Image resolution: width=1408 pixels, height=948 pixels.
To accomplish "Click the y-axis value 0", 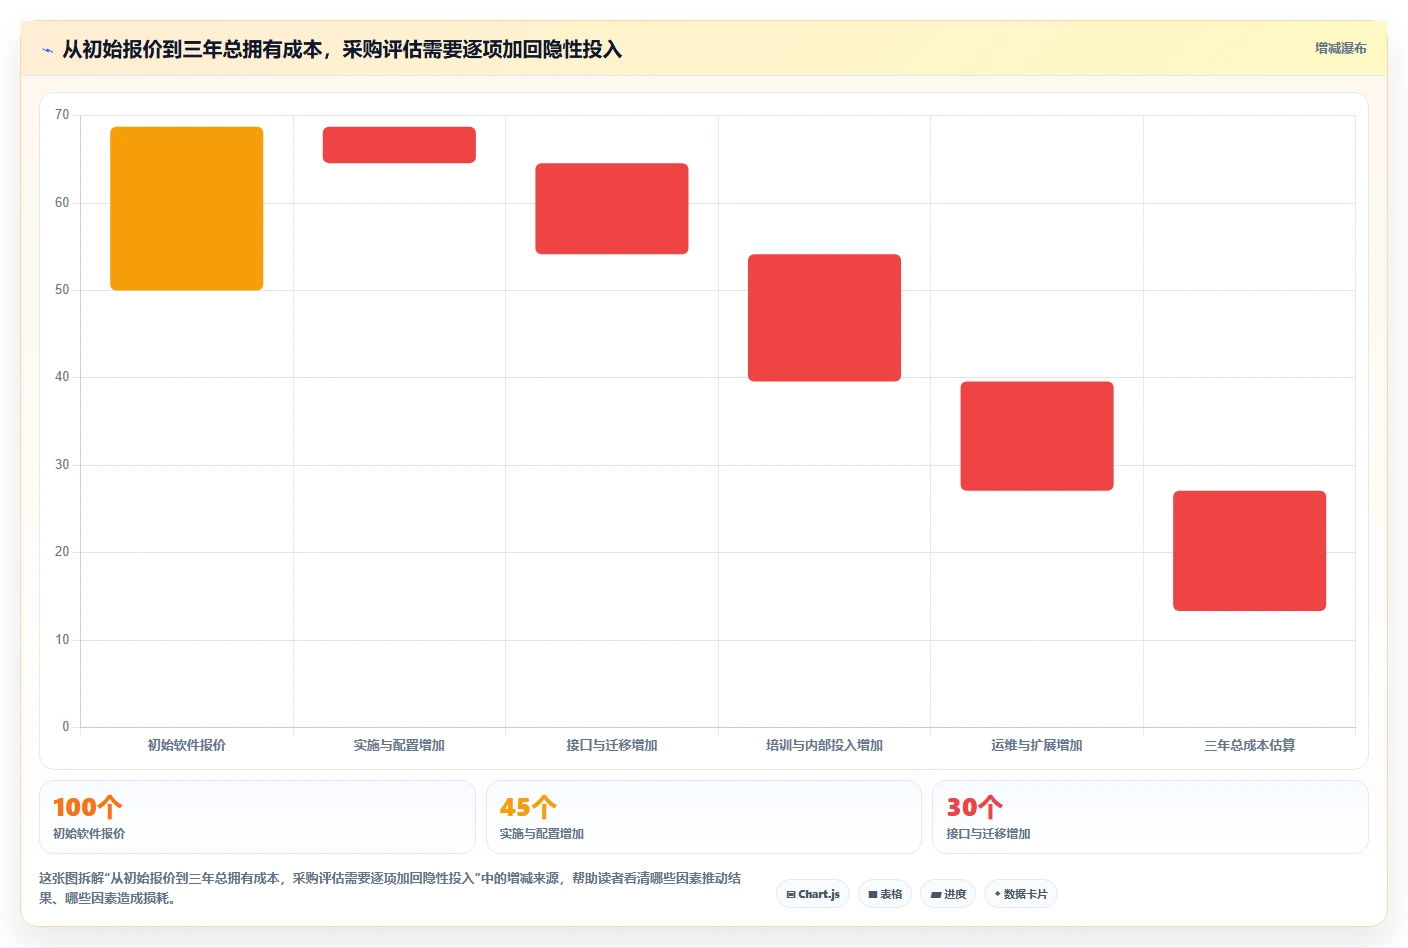I will 66,727.
